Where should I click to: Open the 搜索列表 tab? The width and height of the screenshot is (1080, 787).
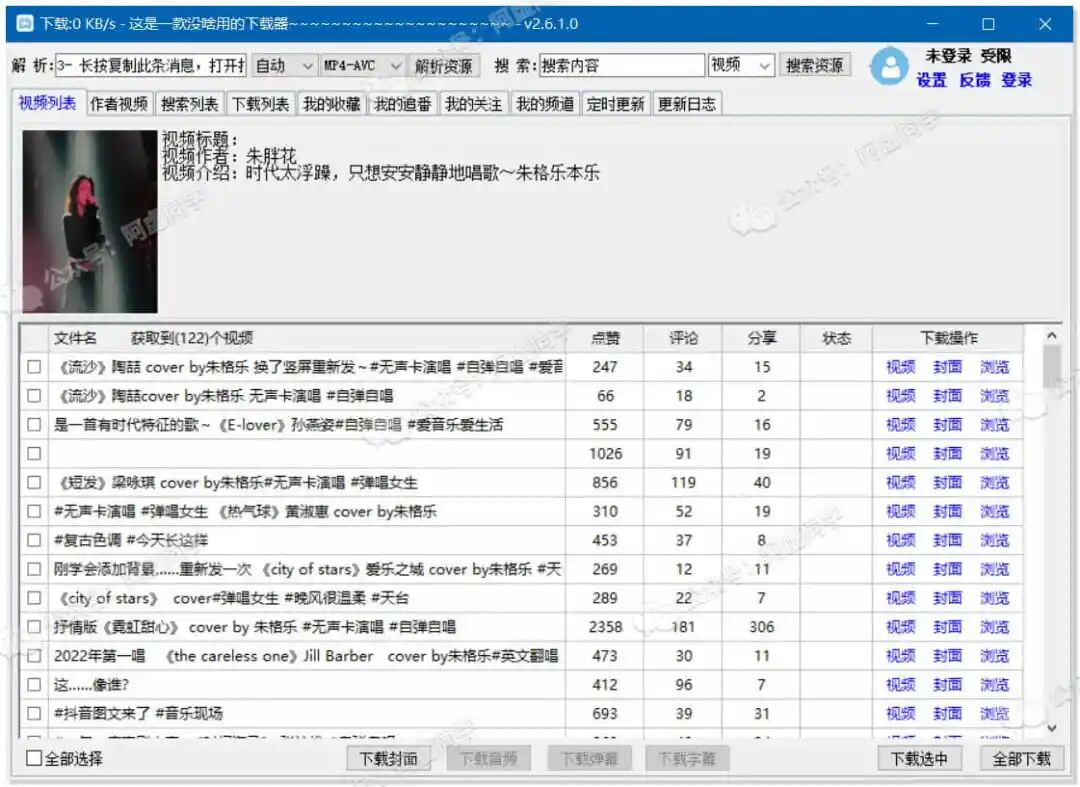click(189, 104)
